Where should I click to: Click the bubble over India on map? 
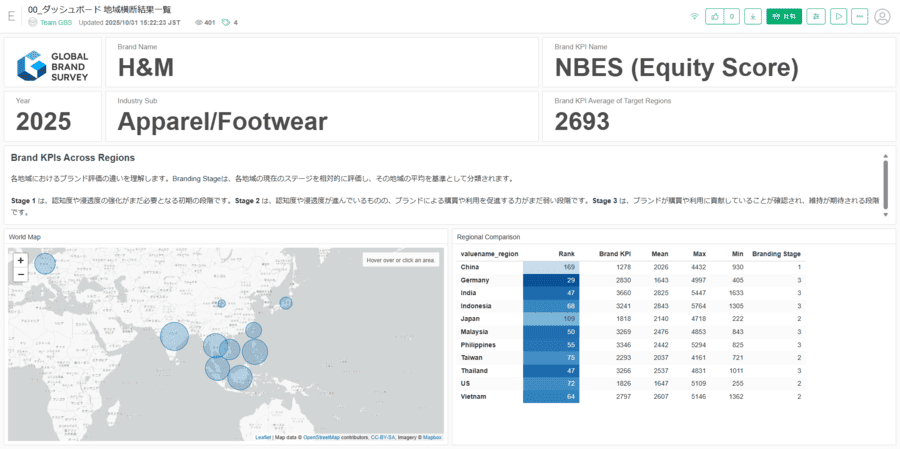pos(174,336)
